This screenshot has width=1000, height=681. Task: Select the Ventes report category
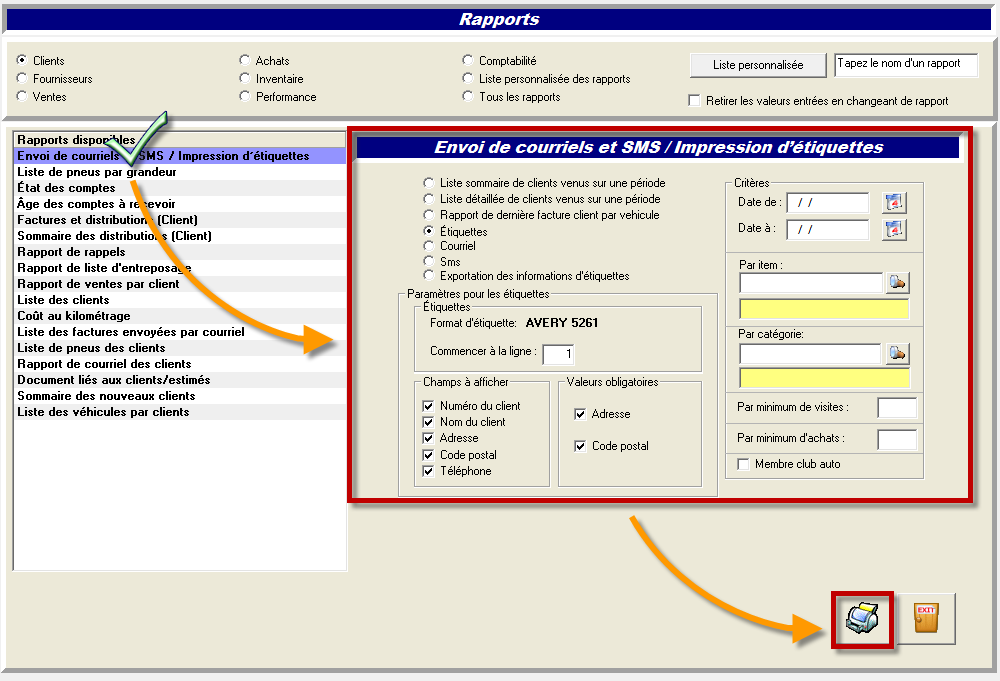(x=22, y=96)
